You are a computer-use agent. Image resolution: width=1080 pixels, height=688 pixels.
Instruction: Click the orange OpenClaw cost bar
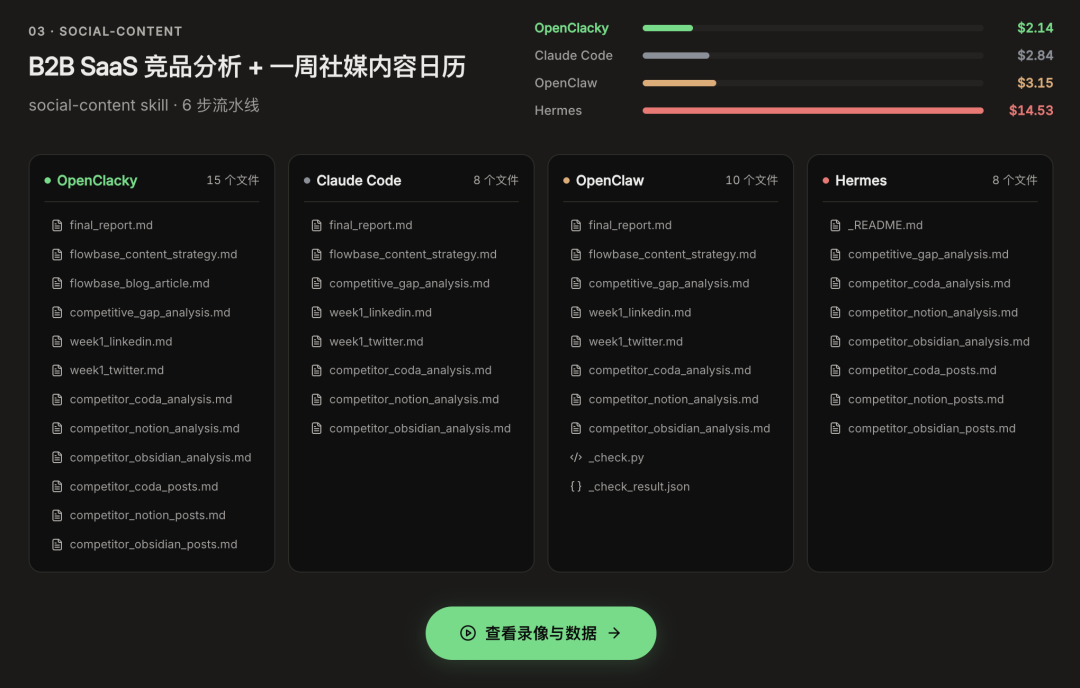point(679,83)
